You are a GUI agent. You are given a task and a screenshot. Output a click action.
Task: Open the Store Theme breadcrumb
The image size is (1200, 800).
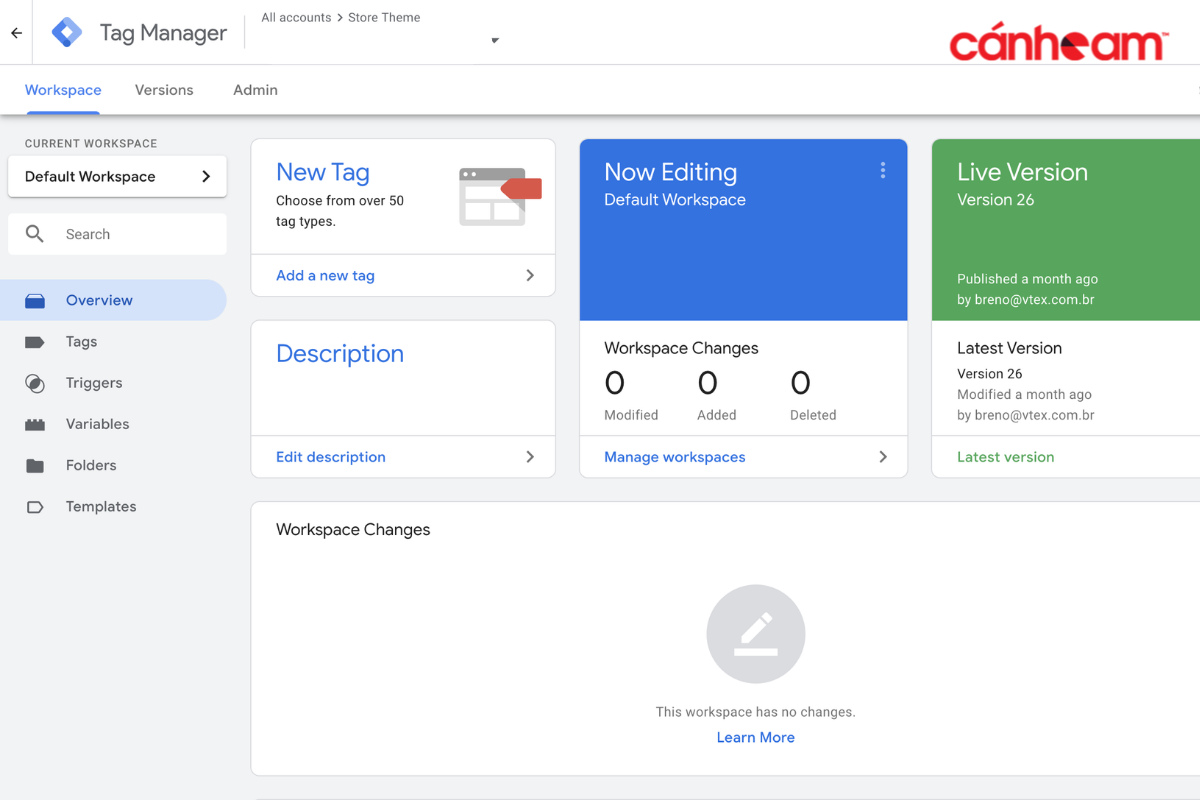point(384,17)
